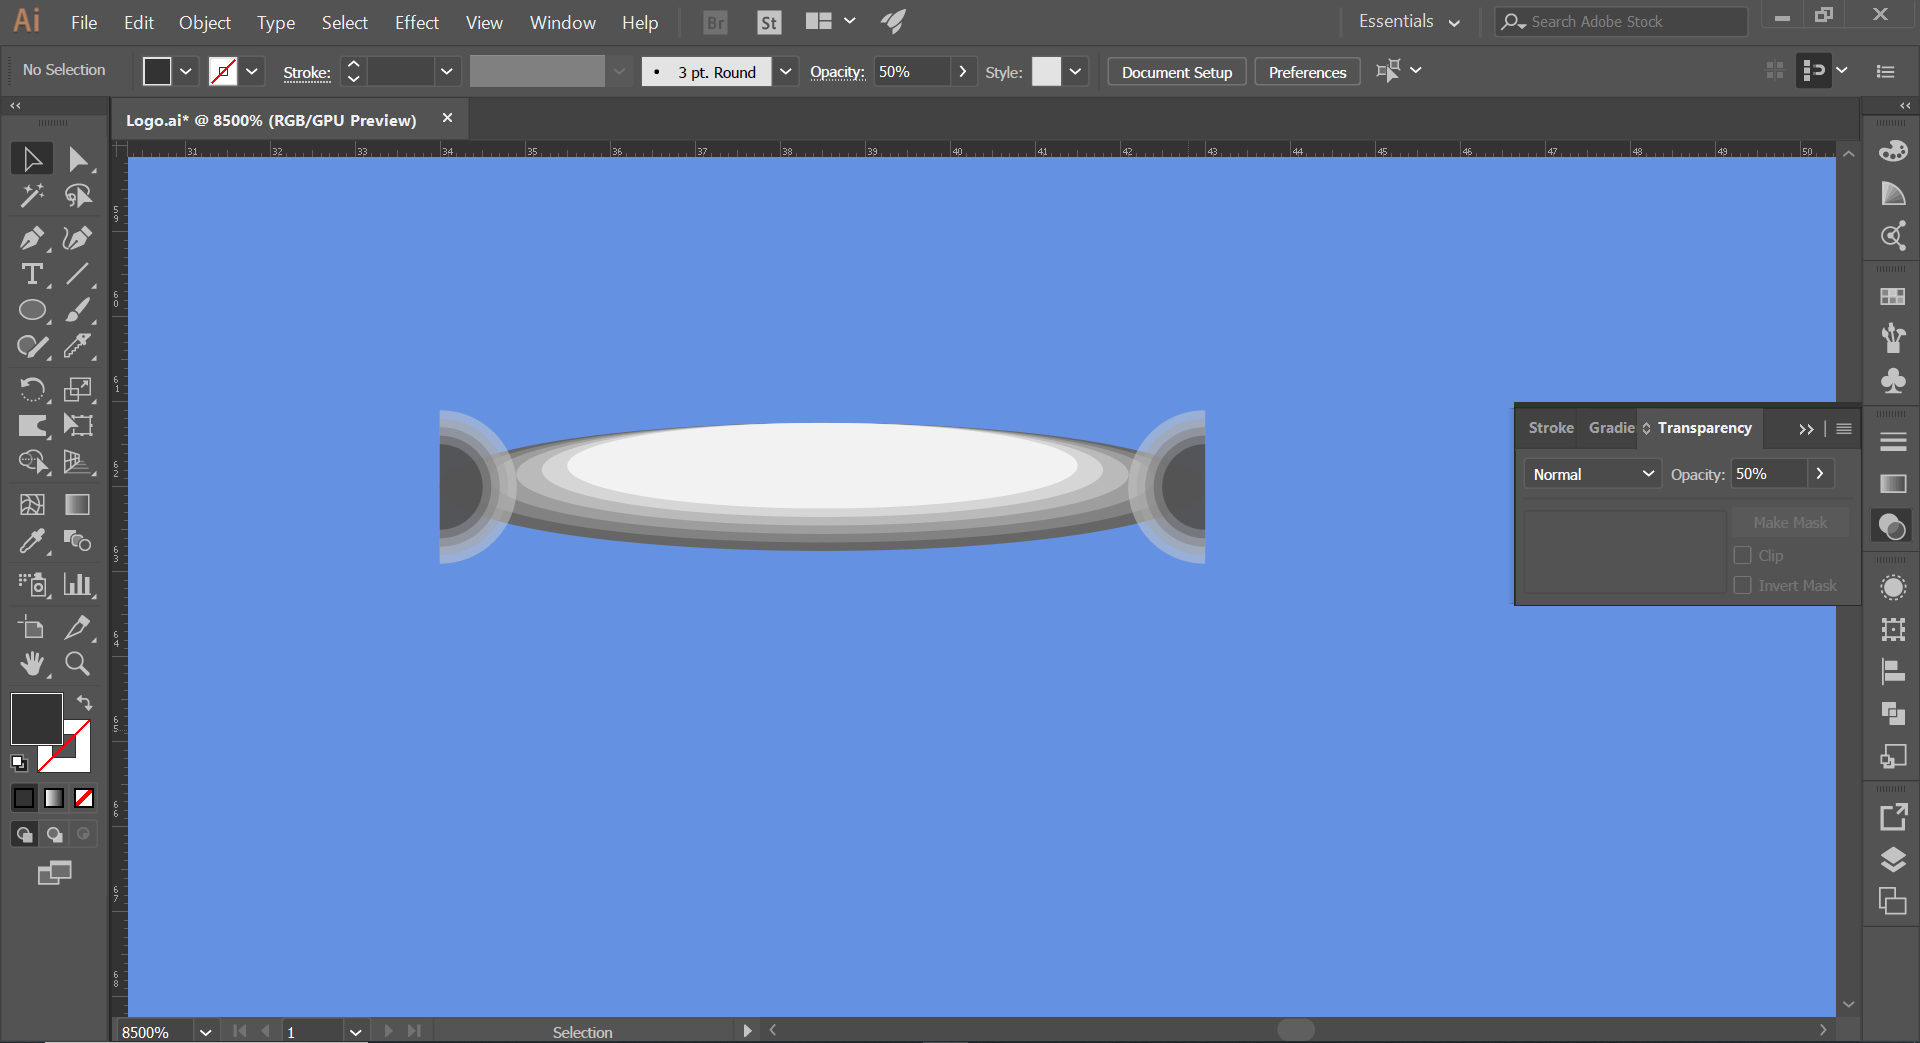Viewport: 1920px width, 1043px height.
Task: Open the Layers panel icon
Action: click(x=1893, y=860)
